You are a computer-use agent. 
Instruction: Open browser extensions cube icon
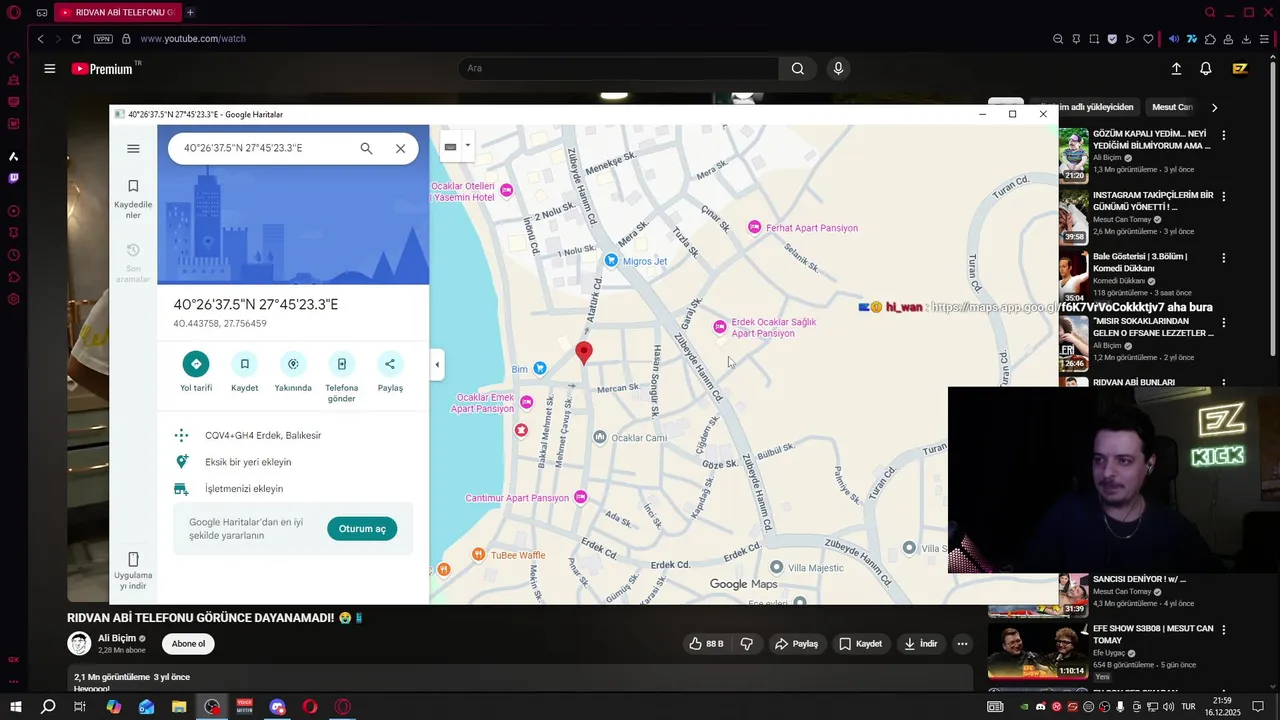1210,39
